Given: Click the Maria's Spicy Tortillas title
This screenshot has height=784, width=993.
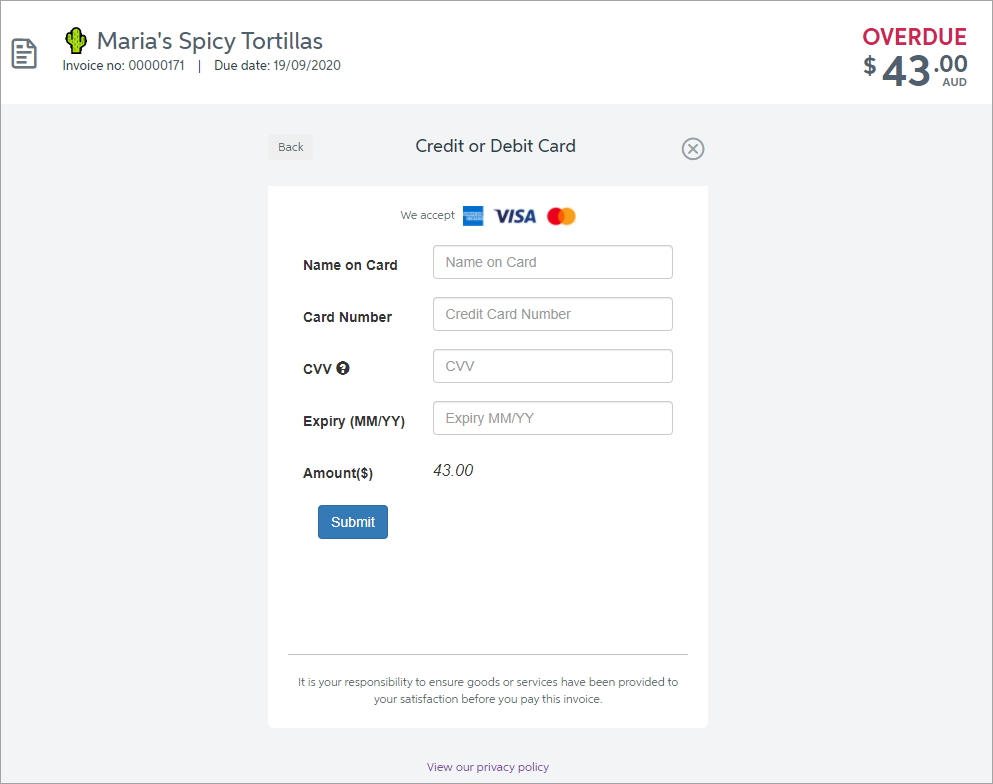Looking at the screenshot, I should pos(210,41).
